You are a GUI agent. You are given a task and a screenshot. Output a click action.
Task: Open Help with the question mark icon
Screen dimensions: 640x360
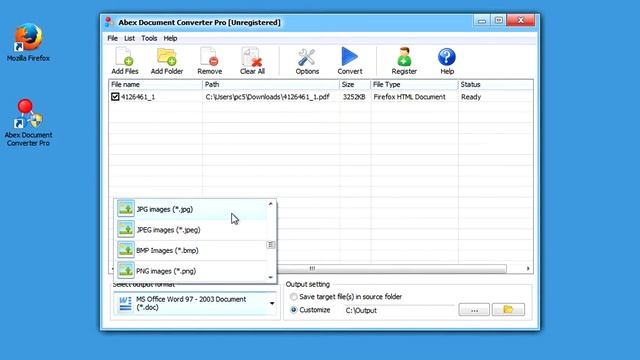(x=447, y=57)
